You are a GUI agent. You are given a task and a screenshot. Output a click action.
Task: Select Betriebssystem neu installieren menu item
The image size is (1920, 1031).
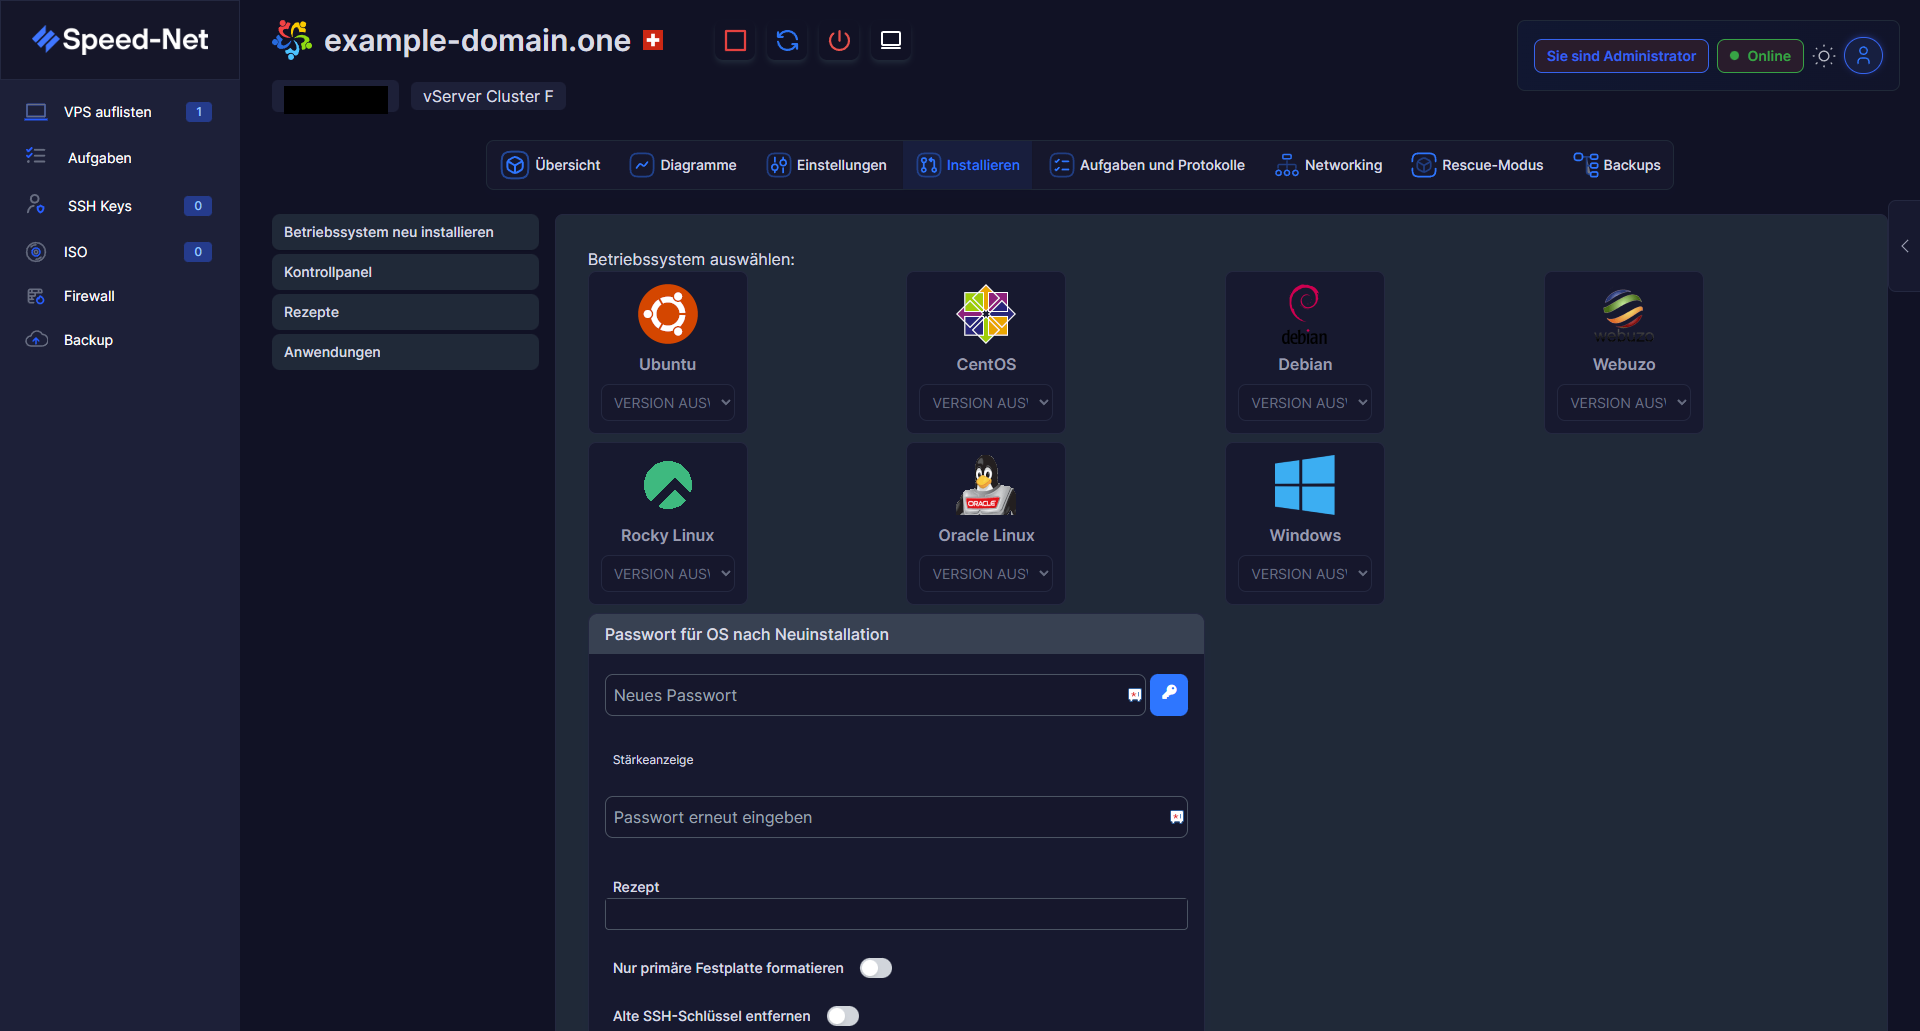tap(405, 232)
